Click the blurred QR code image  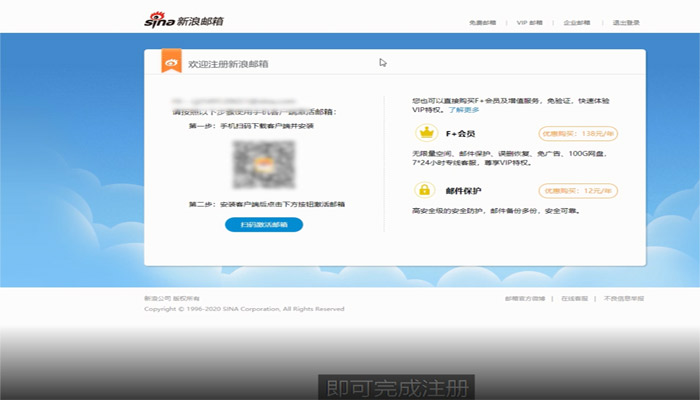(264, 164)
